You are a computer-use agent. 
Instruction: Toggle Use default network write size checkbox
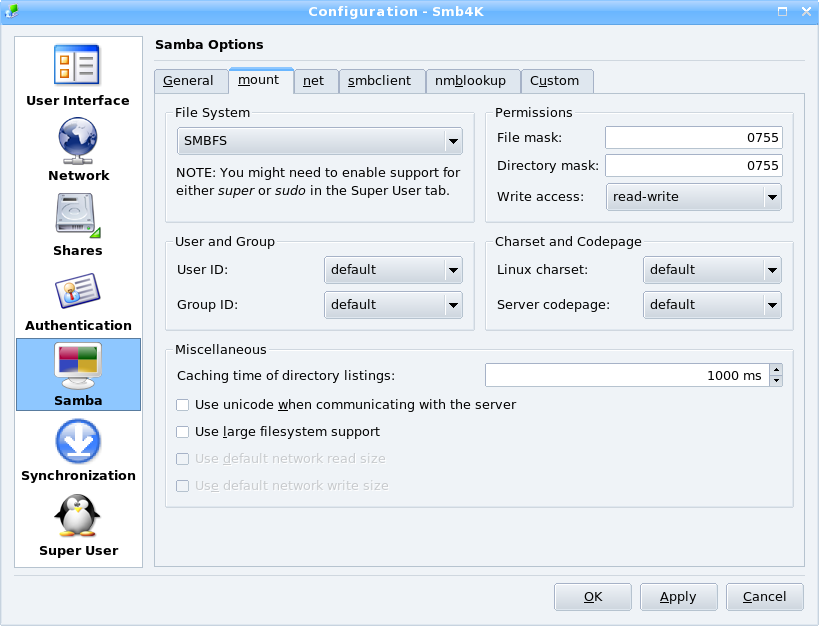[182, 486]
